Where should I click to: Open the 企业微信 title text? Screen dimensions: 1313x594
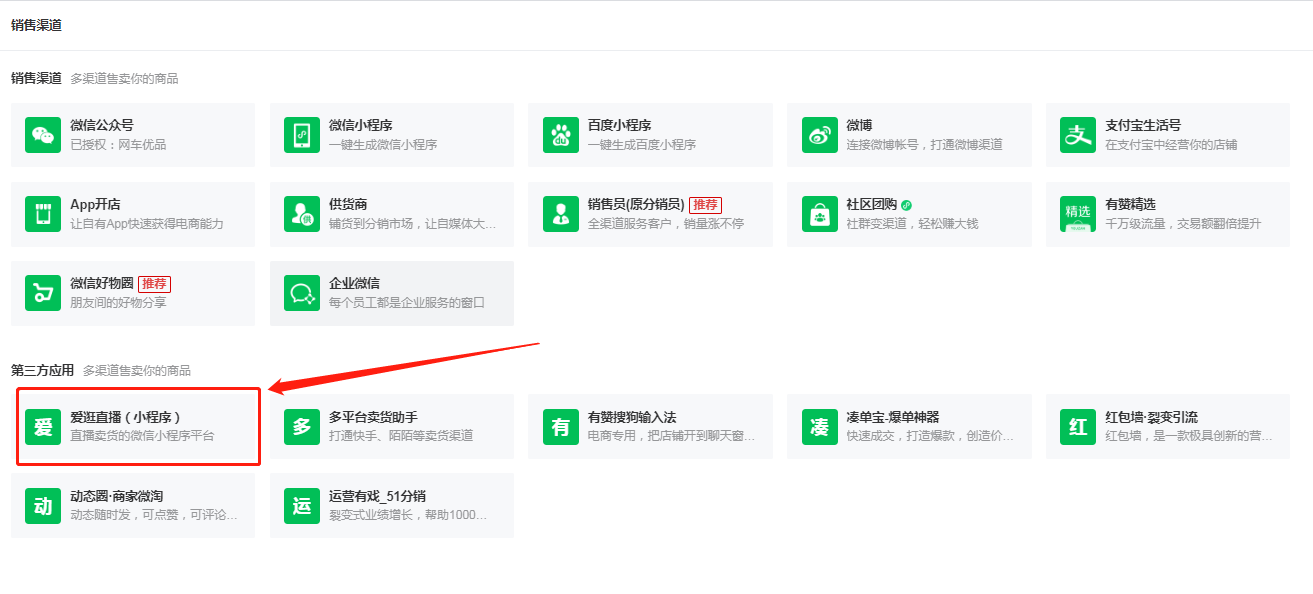tap(354, 284)
